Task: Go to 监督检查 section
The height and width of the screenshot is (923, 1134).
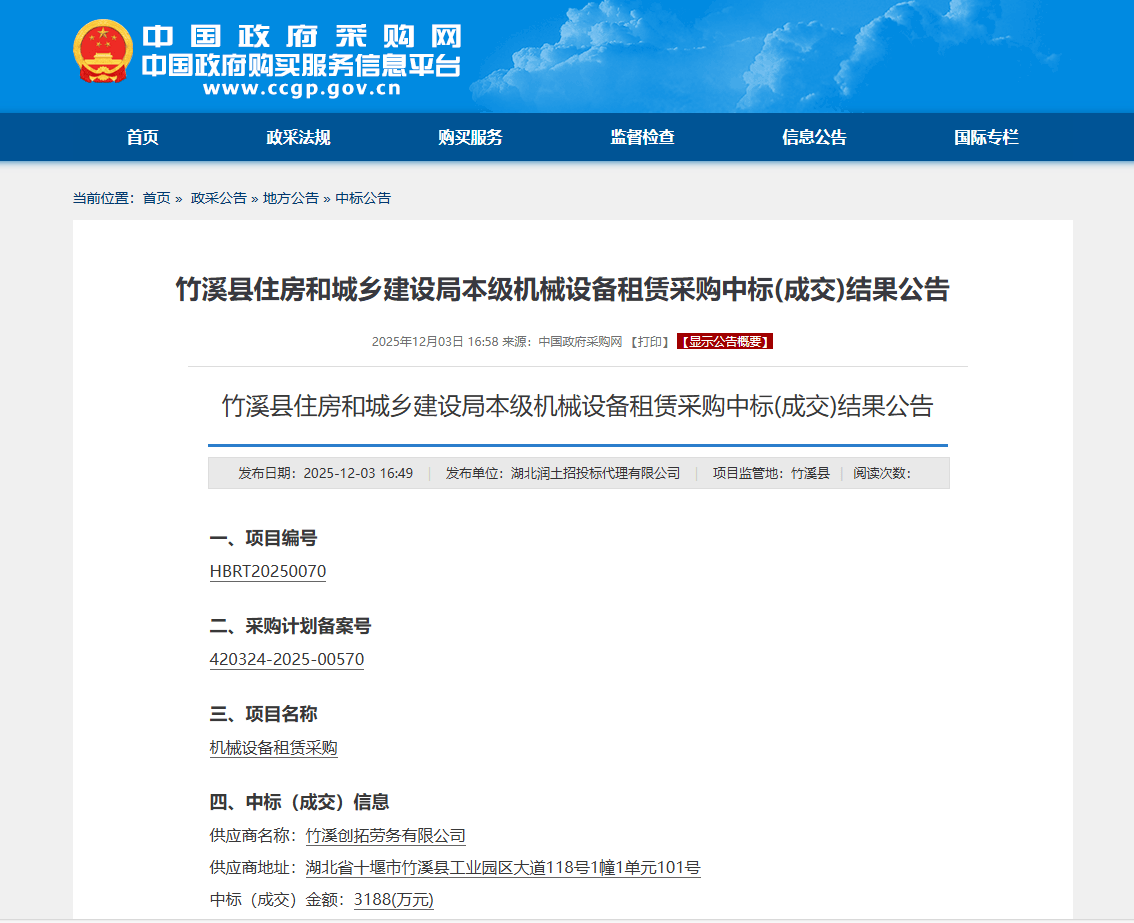Action: tap(642, 138)
